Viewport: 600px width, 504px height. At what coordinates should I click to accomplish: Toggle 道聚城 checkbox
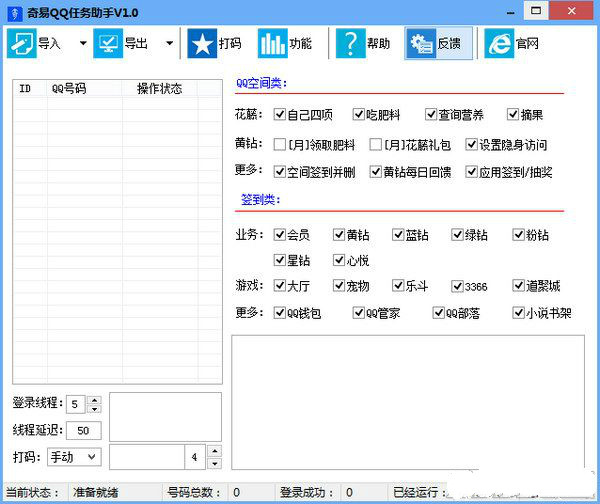[518, 285]
